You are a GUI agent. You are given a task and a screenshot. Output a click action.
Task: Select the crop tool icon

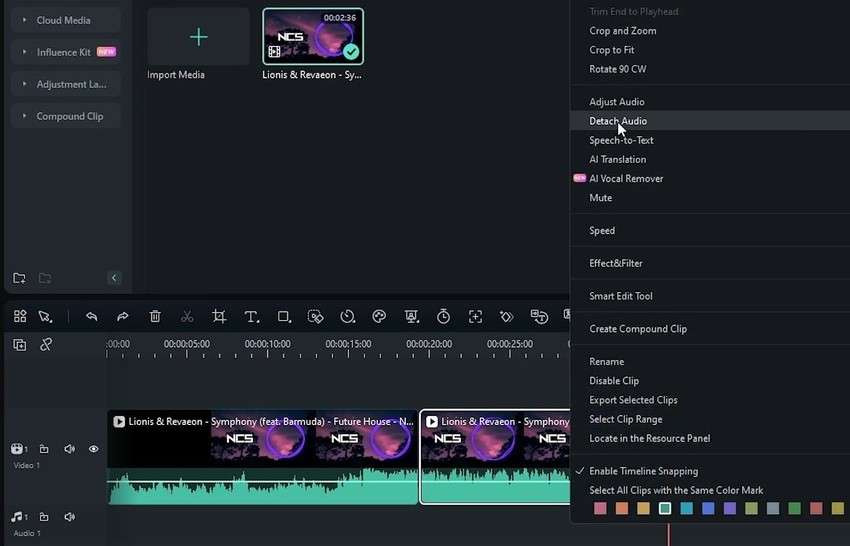tap(219, 316)
